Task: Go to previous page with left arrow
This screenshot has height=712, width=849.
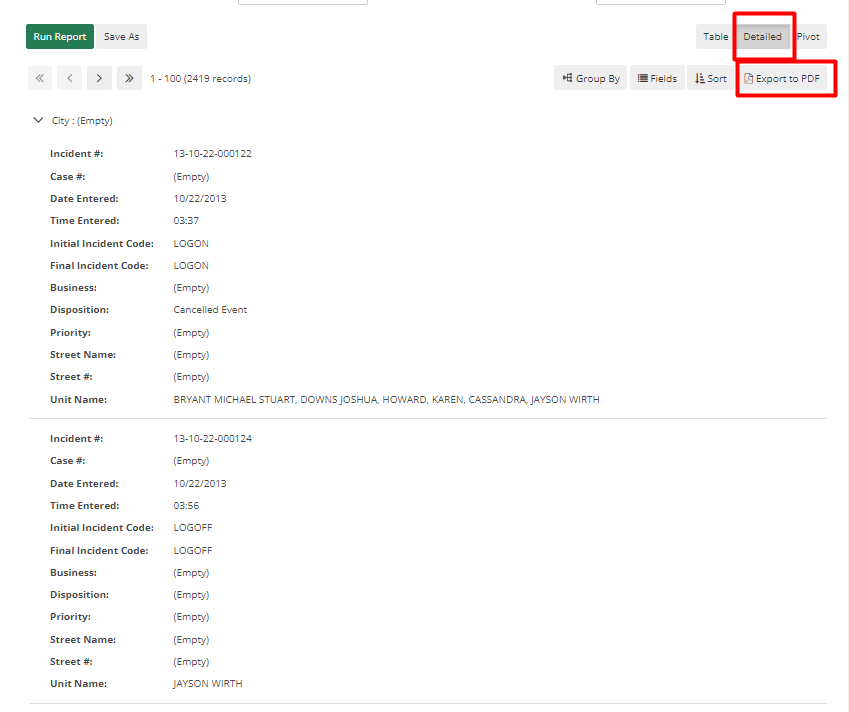Action: [69, 77]
